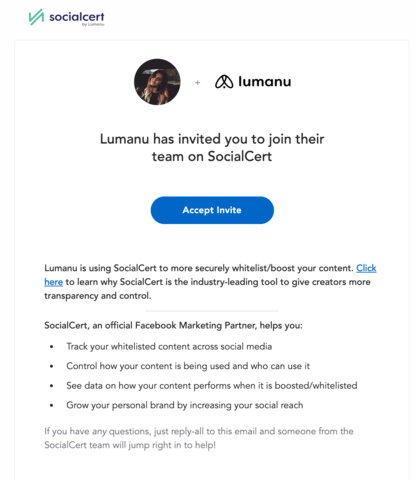Click the socialcert wordmark in the header
This screenshot has height=480, width=416.
(77, 16)
